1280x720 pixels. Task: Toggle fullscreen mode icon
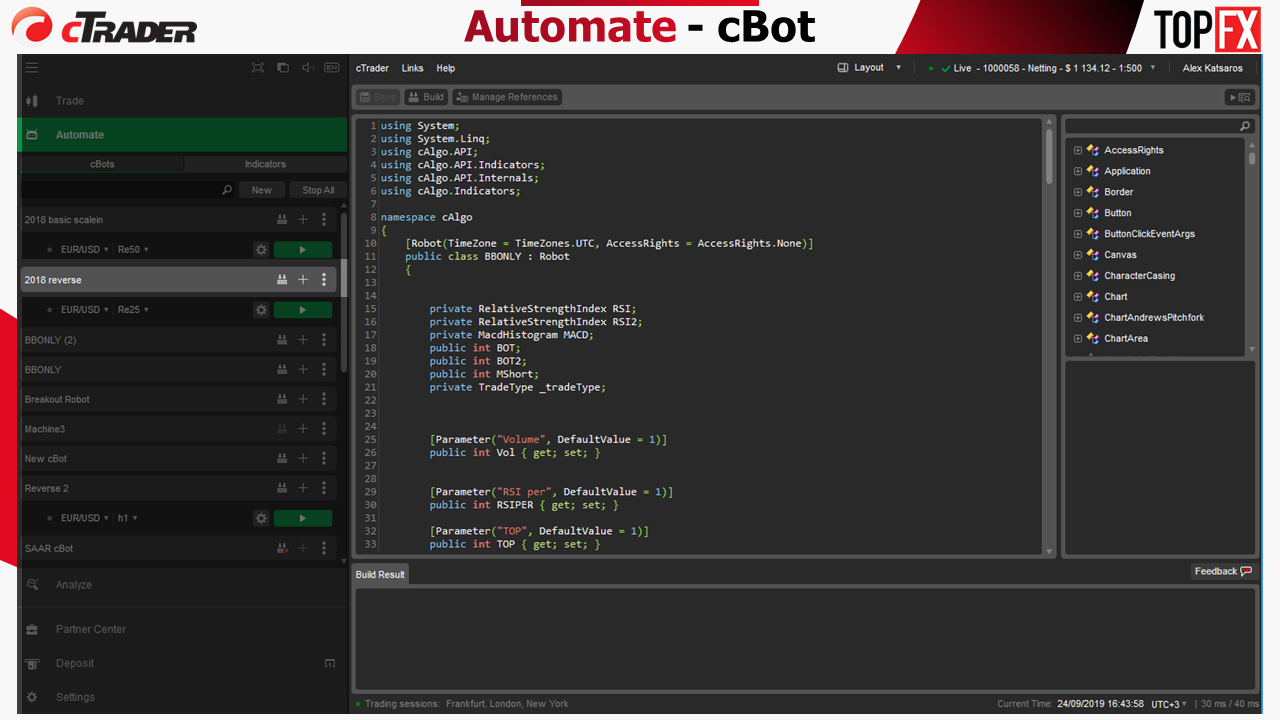[x=258, y=68]
